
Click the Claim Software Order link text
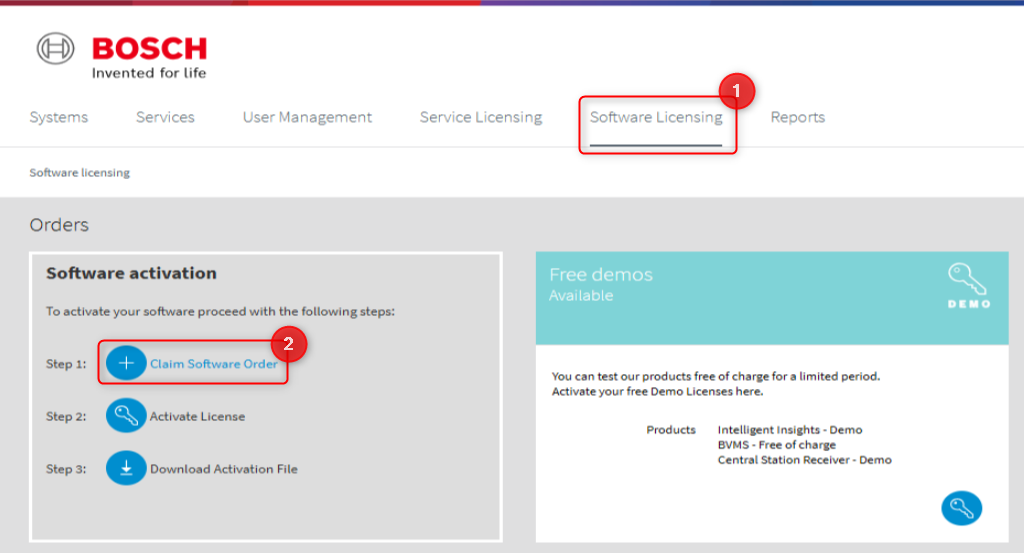(214, 364)
